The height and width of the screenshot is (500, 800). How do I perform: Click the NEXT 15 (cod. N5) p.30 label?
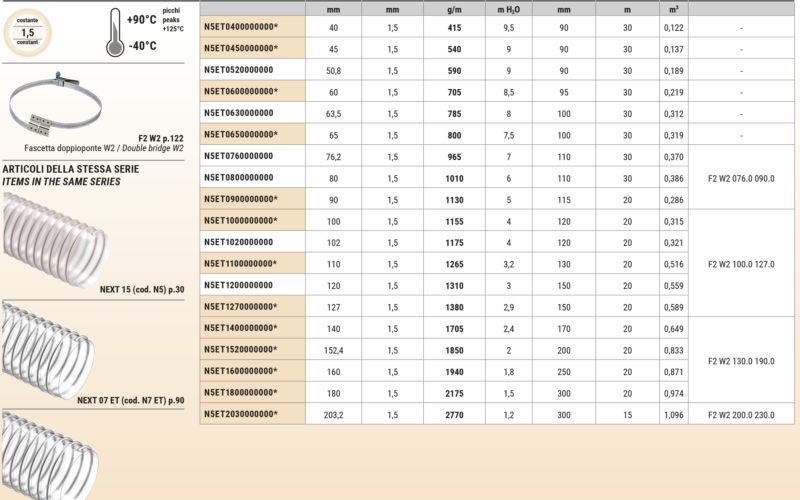pyautogui.click(x=141, y=289)
